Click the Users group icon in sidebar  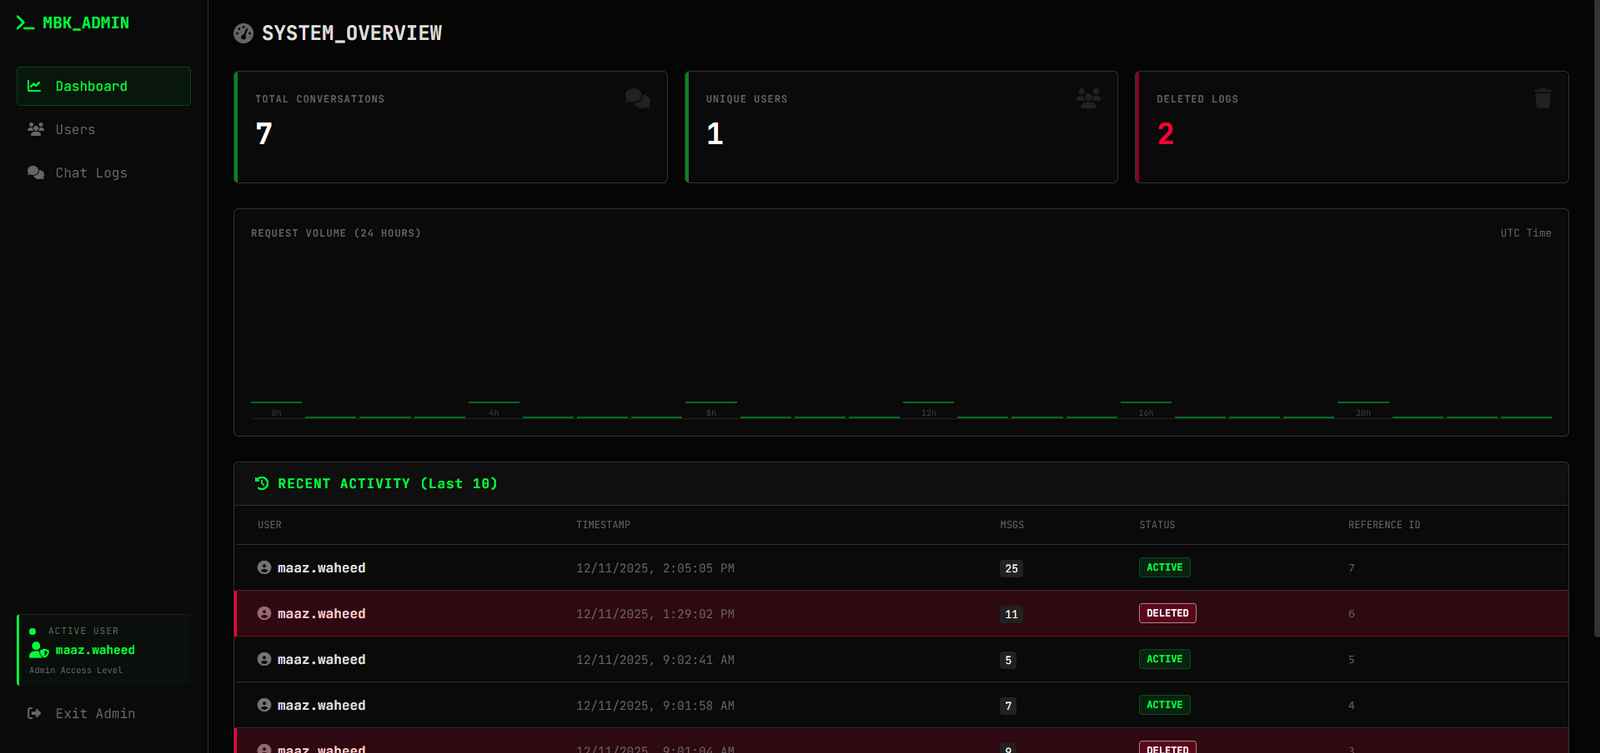tap(36, 129)
